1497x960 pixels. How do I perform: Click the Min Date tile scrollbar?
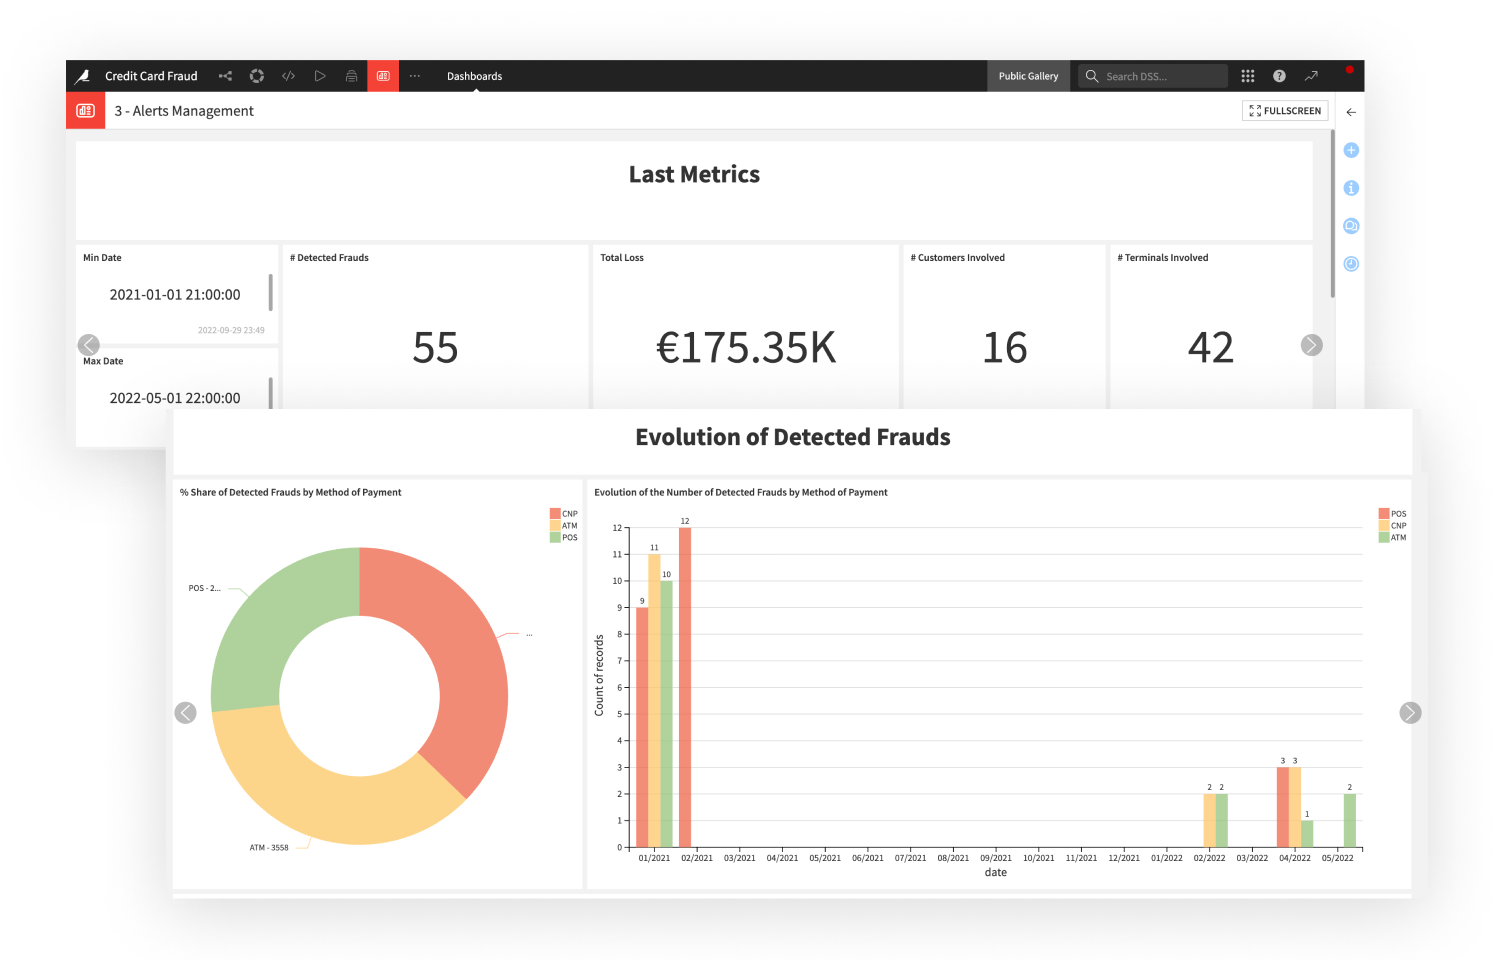point(270,293)
